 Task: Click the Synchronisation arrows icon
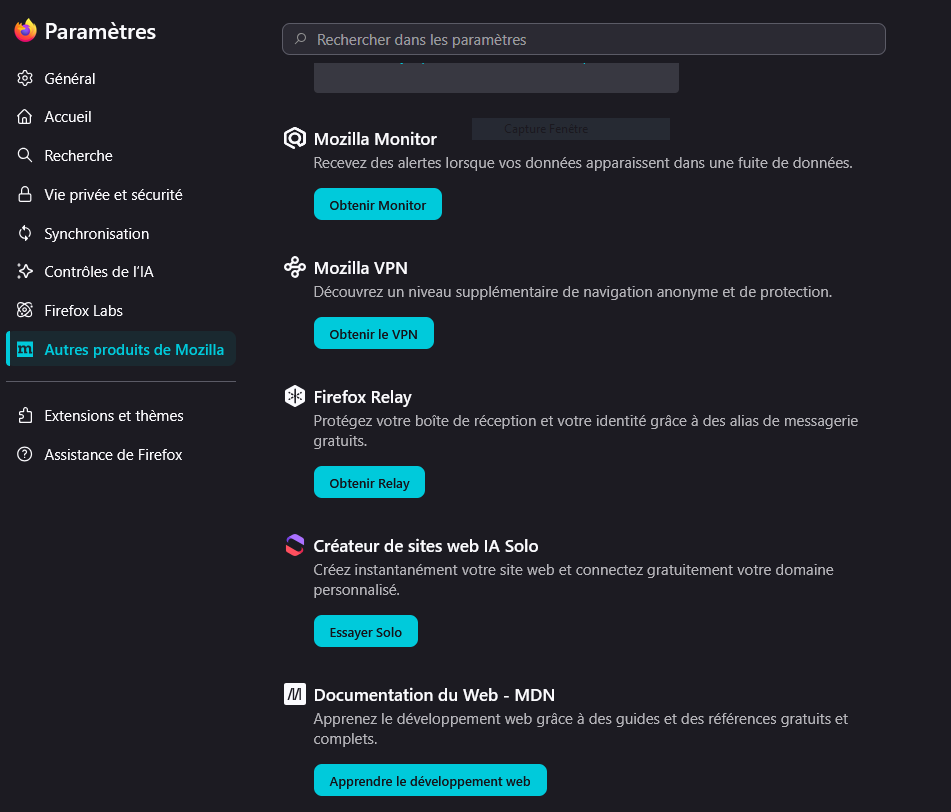[25, 233]
